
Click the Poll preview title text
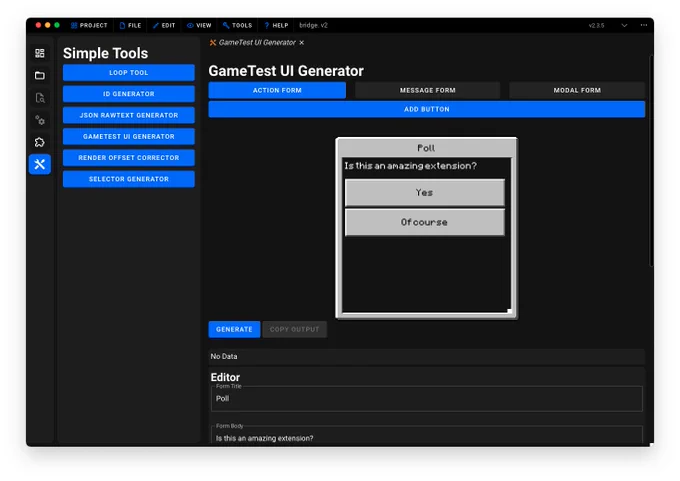[426, 148]
